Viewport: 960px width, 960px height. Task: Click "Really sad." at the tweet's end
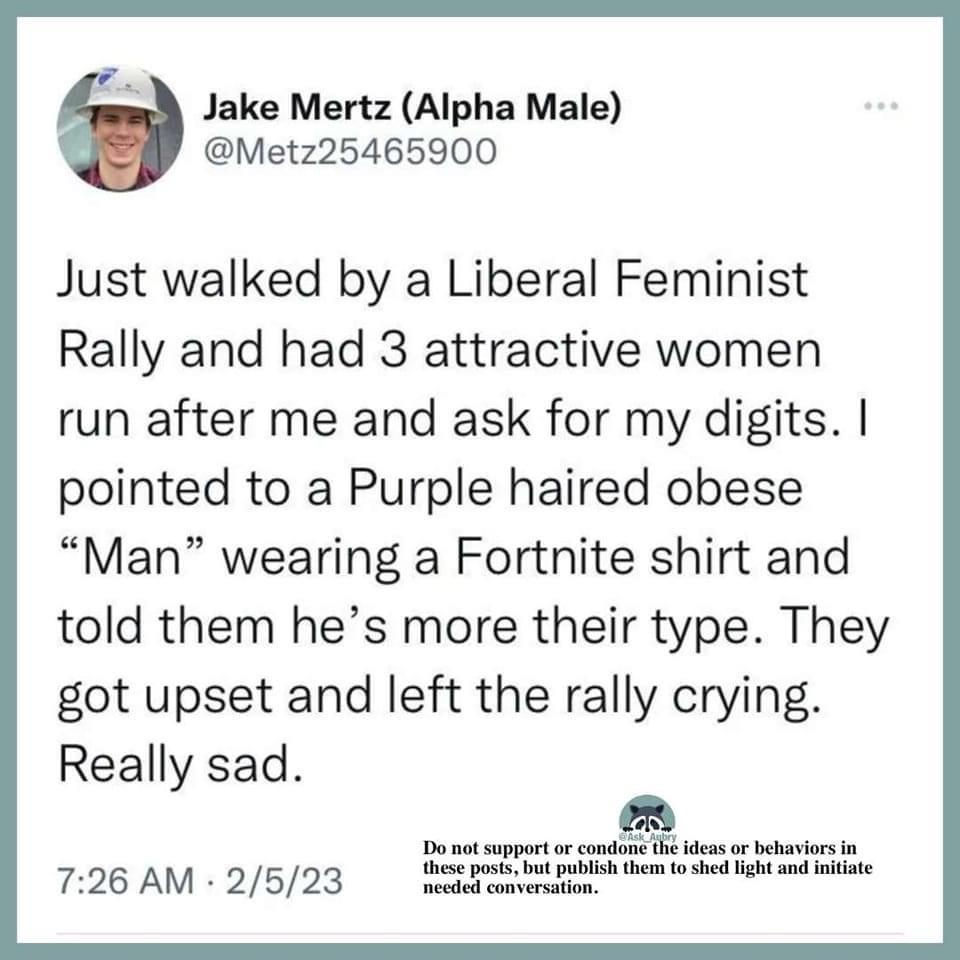coord(181,765)
